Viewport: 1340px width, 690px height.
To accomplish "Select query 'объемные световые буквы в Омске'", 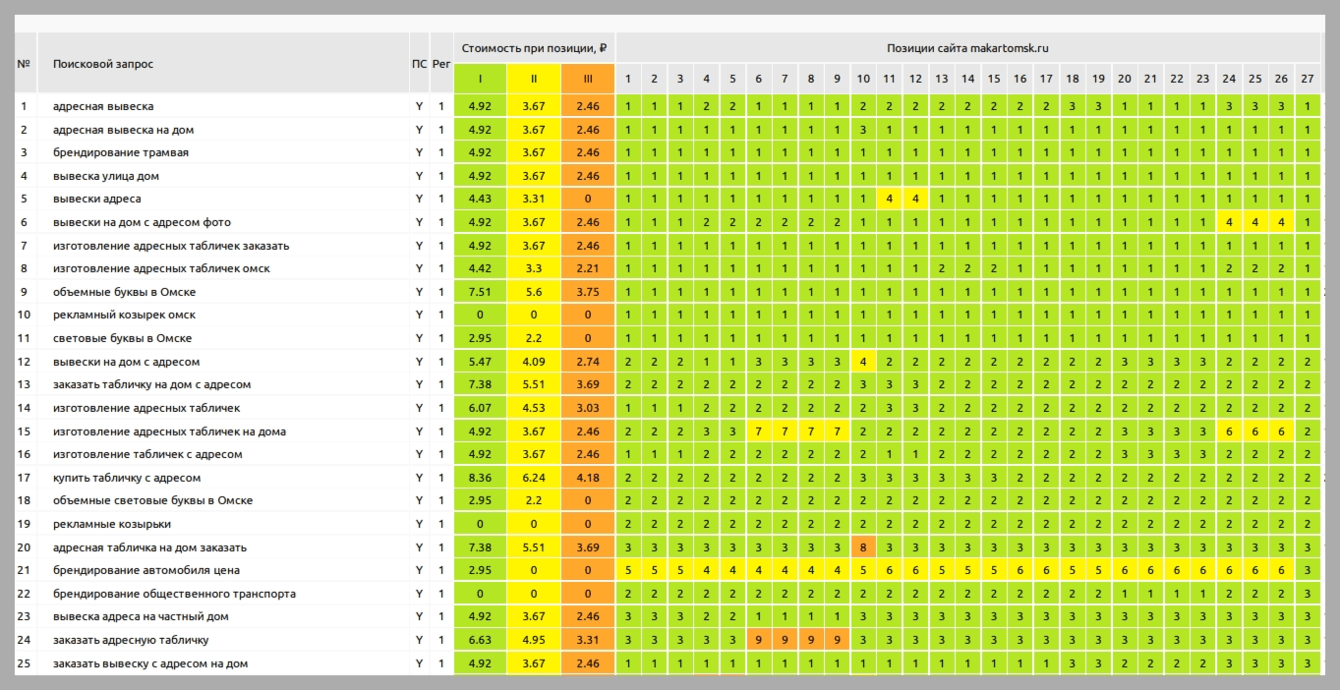I will pos(153,501).
